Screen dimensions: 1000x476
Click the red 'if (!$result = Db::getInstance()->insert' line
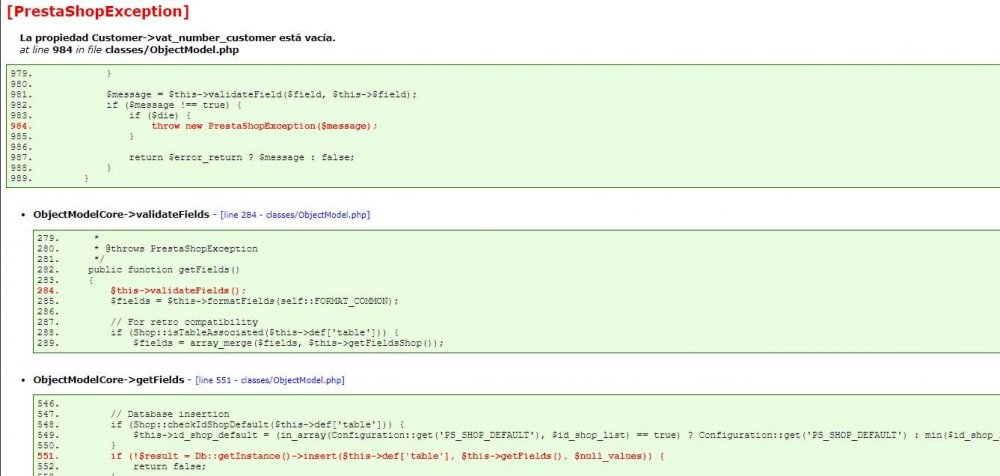[387, 456]
